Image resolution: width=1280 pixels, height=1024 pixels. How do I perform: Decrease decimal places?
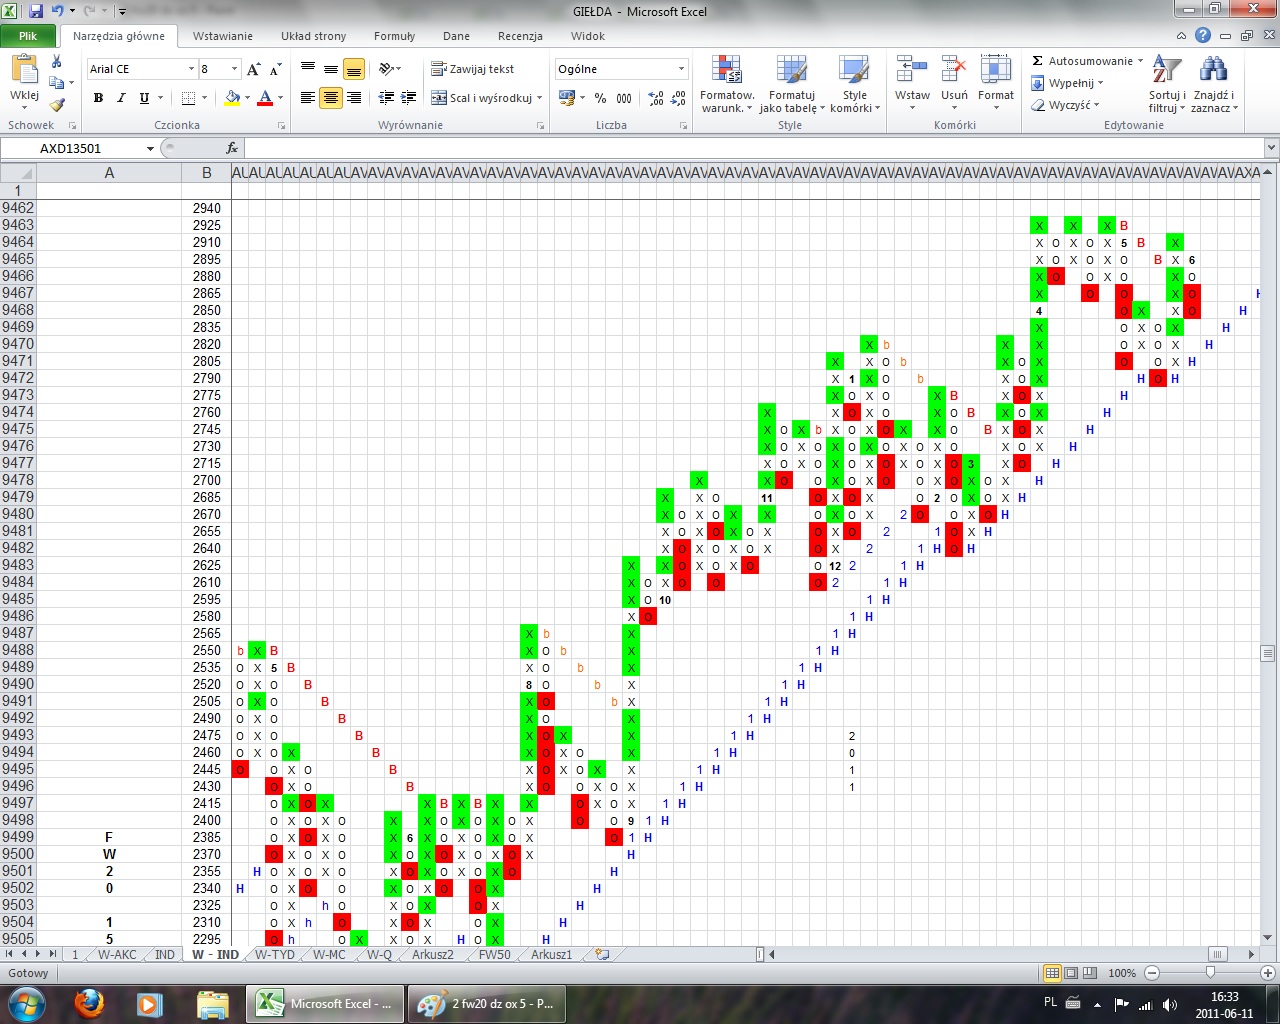tap(678, 98)
